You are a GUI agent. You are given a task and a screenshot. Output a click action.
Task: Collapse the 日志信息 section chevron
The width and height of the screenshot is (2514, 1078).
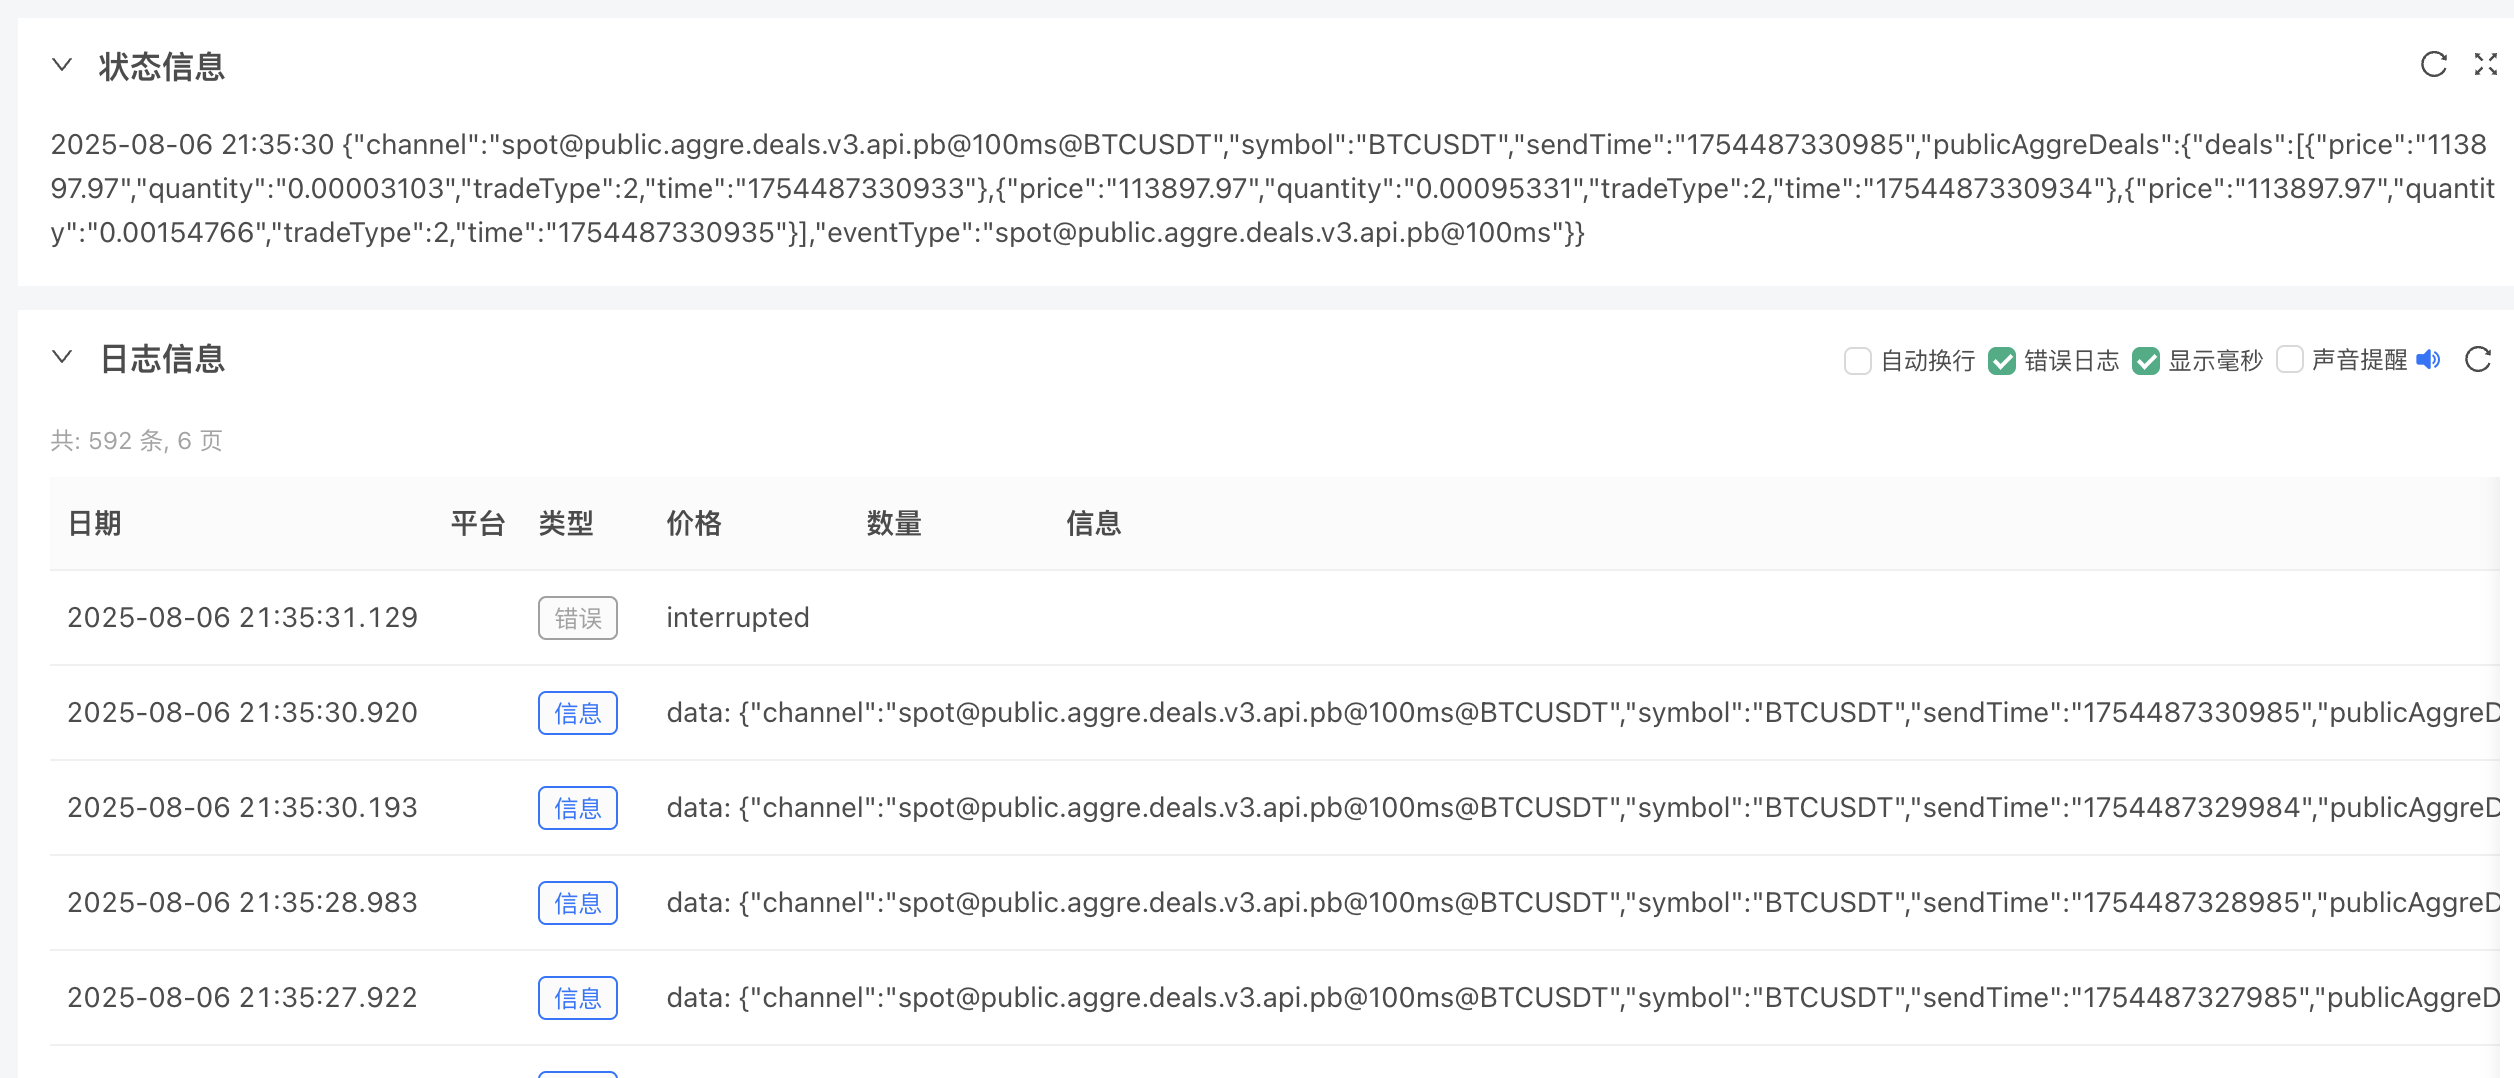point(62,358)
